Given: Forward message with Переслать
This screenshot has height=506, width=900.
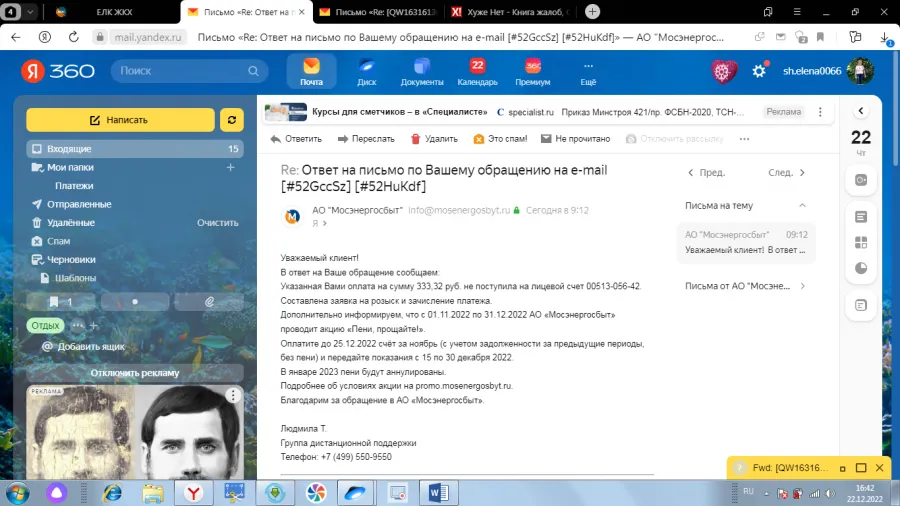Looking at the screenshot, I should 366,139.
